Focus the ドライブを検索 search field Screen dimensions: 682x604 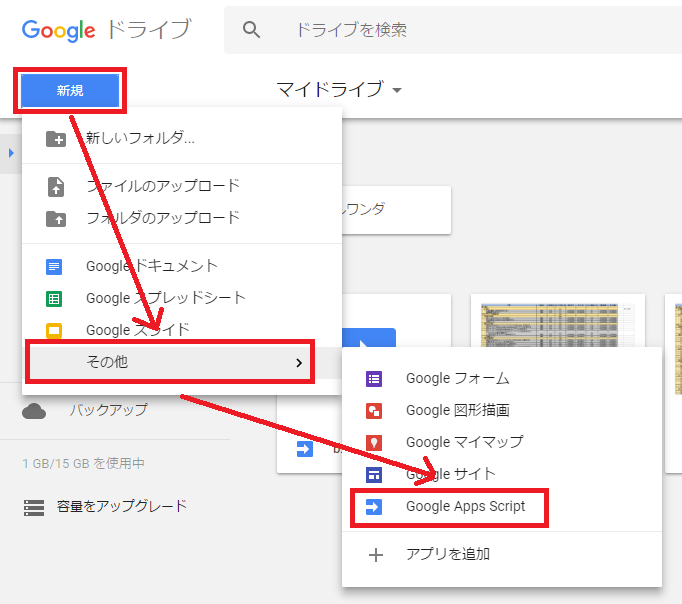point(452,30)
